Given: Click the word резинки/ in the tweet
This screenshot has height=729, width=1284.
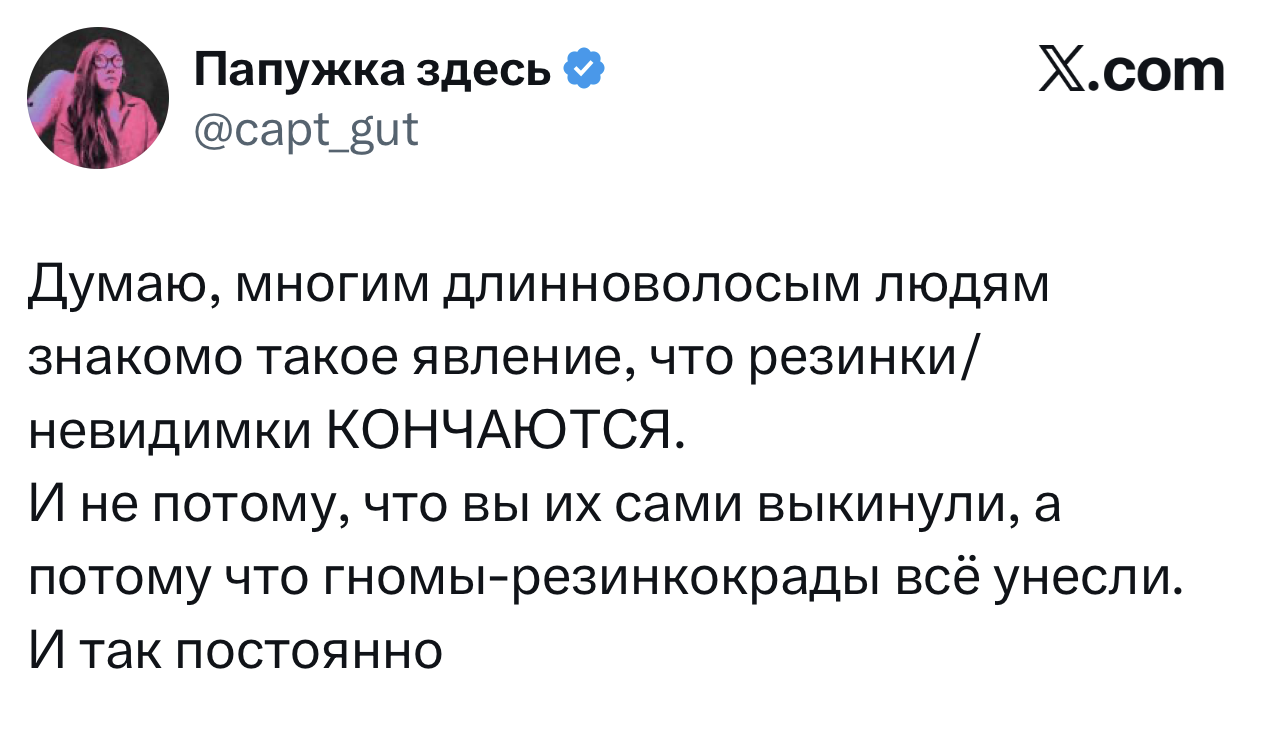Looking at the screenshot, I should 861,360.
